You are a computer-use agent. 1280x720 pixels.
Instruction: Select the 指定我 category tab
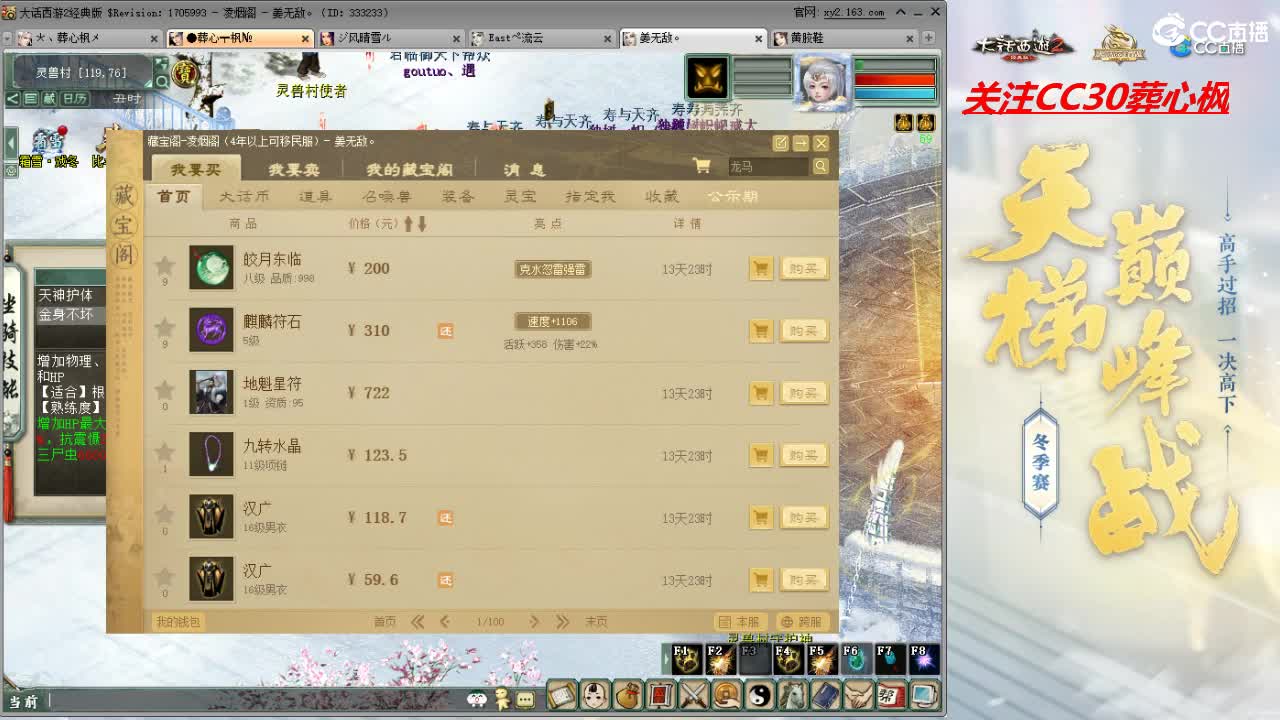tap(590, 197)
